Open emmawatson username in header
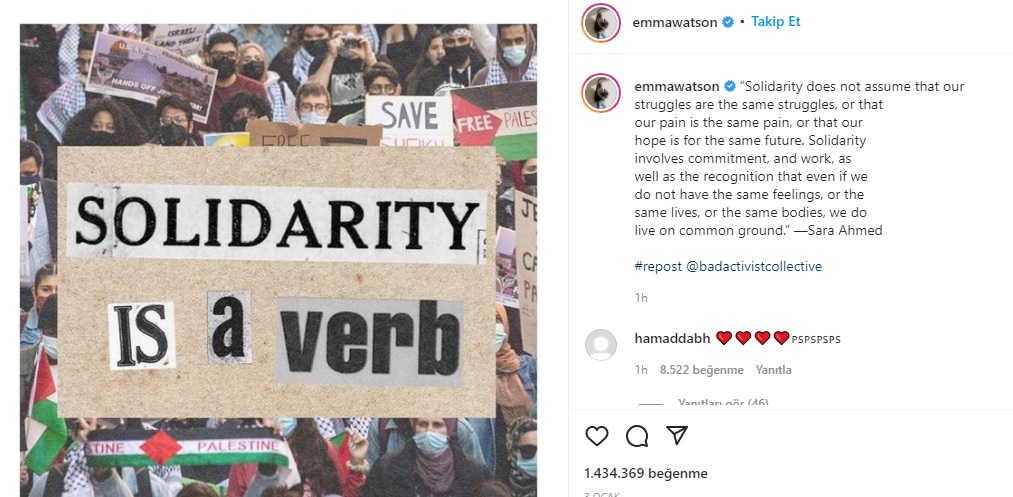Image resolution: width=1013 pixels, height=497 pixels. pyautogui.click(x=674, y=22)
